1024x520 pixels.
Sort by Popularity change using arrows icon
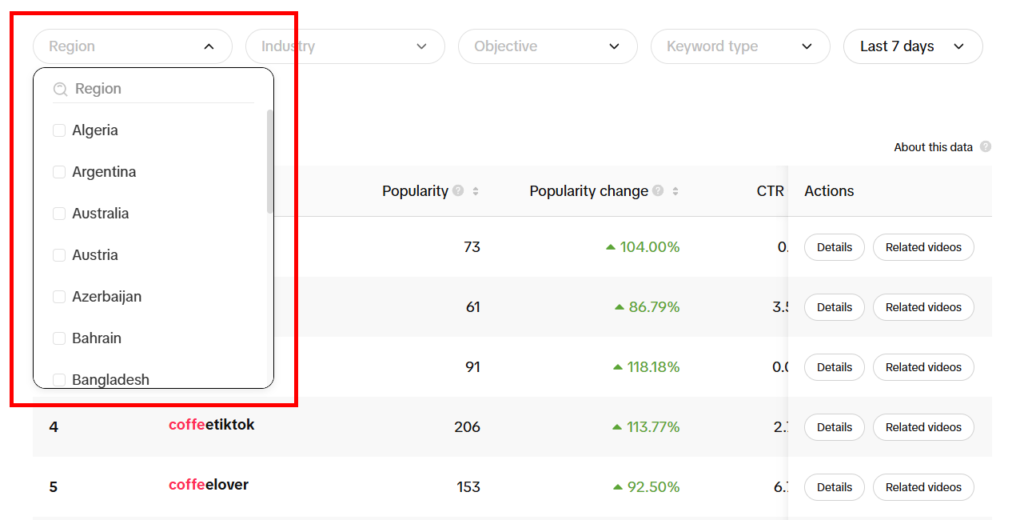[675, 191]
